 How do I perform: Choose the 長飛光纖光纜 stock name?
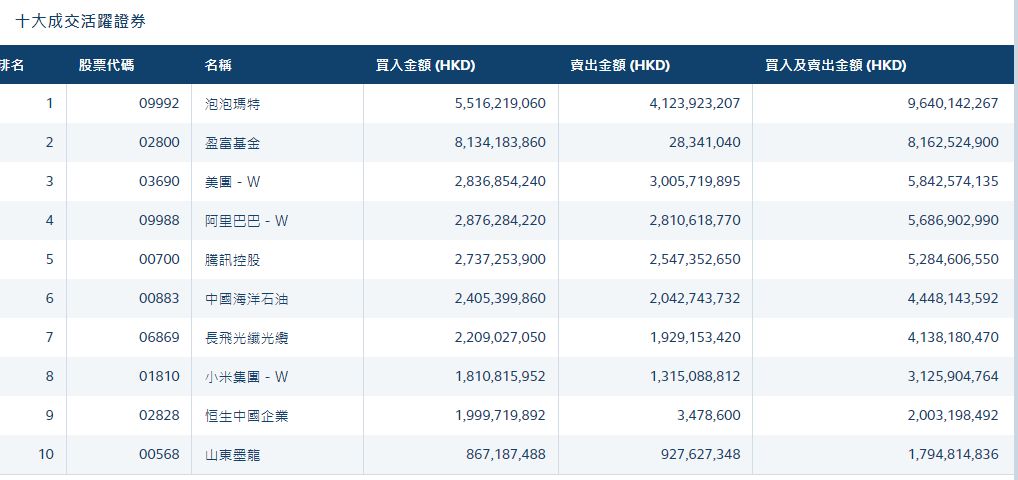(246, 338)
